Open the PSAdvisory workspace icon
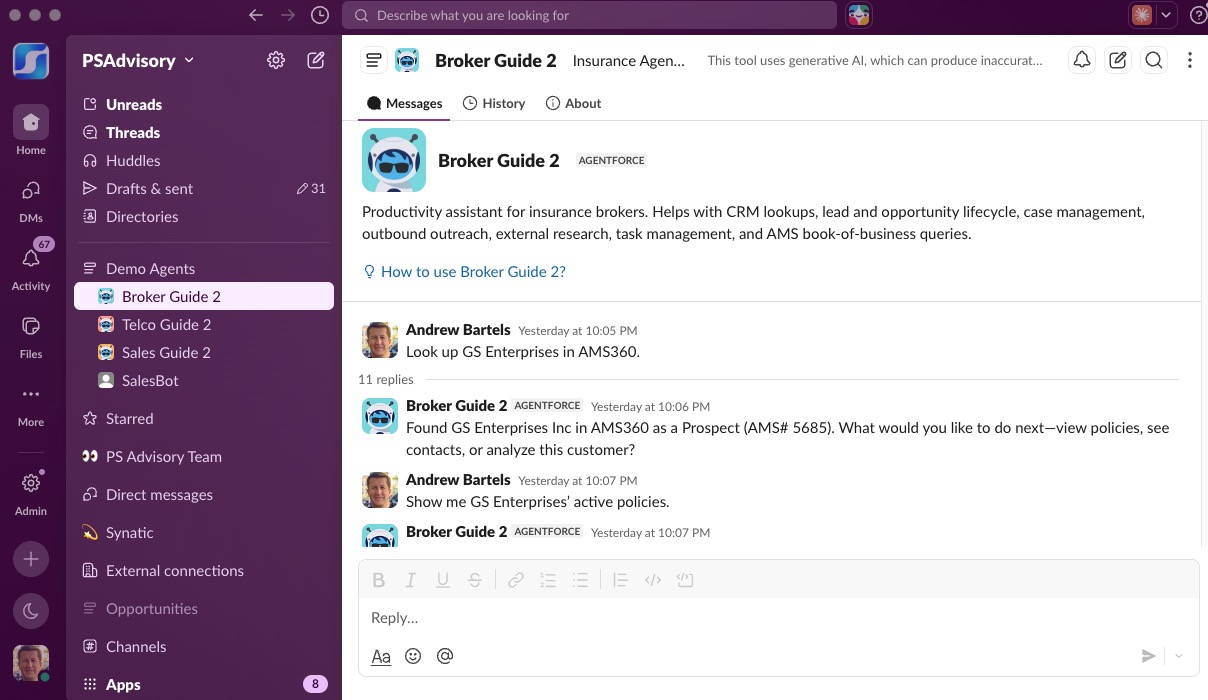Image resolution: width=1208 pixels, height=700 pixels. tap(31, 60)
